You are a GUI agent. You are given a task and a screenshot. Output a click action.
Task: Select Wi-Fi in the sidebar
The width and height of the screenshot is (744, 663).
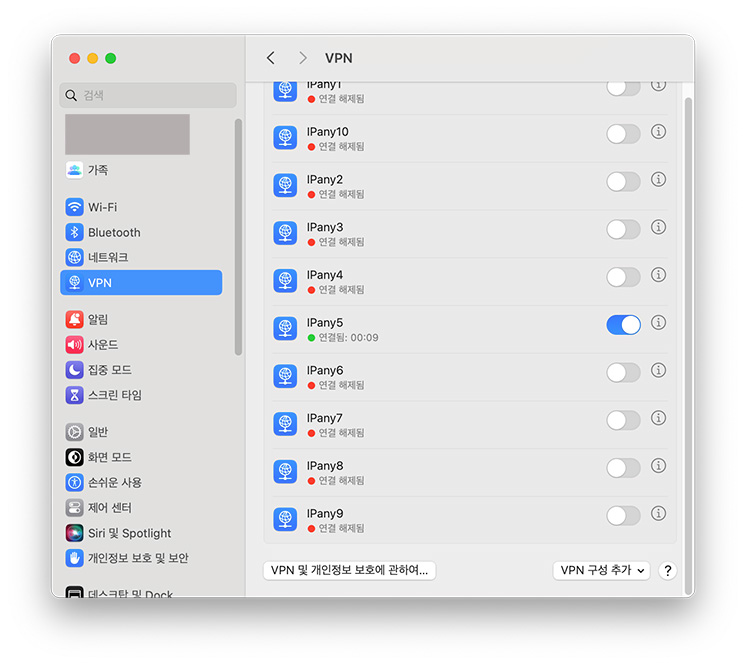pos(102,207)
